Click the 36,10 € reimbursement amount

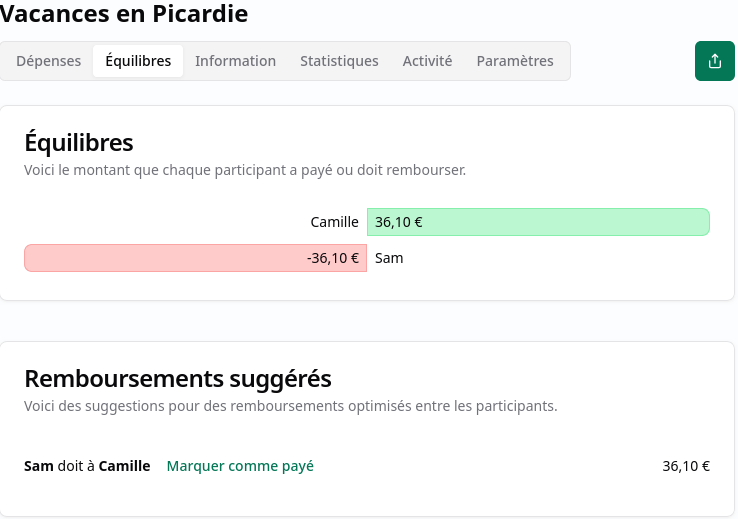tap(686, 466)
